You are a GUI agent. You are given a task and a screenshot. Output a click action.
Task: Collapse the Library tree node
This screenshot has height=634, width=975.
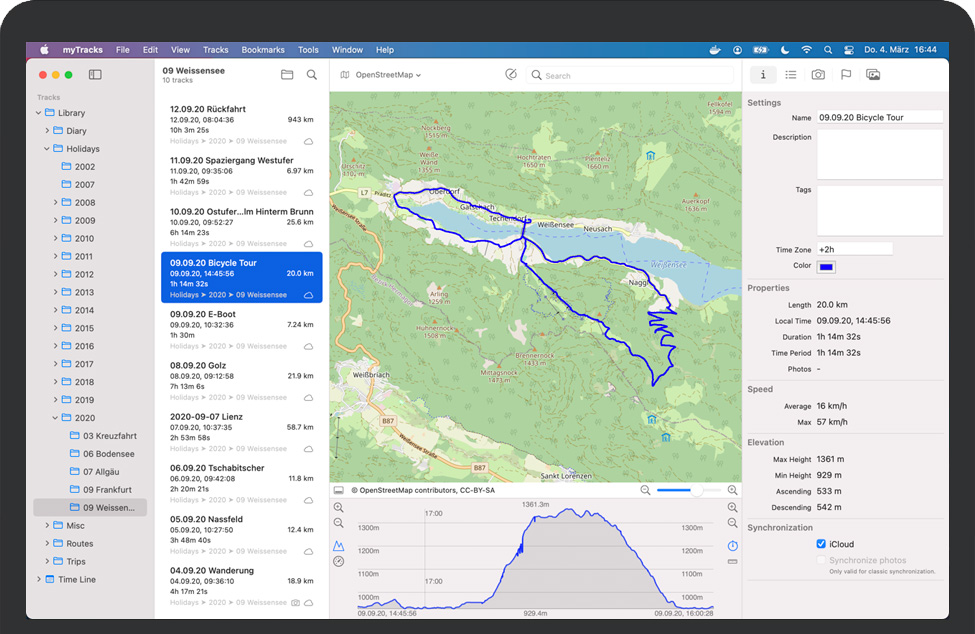coord(39,113)
